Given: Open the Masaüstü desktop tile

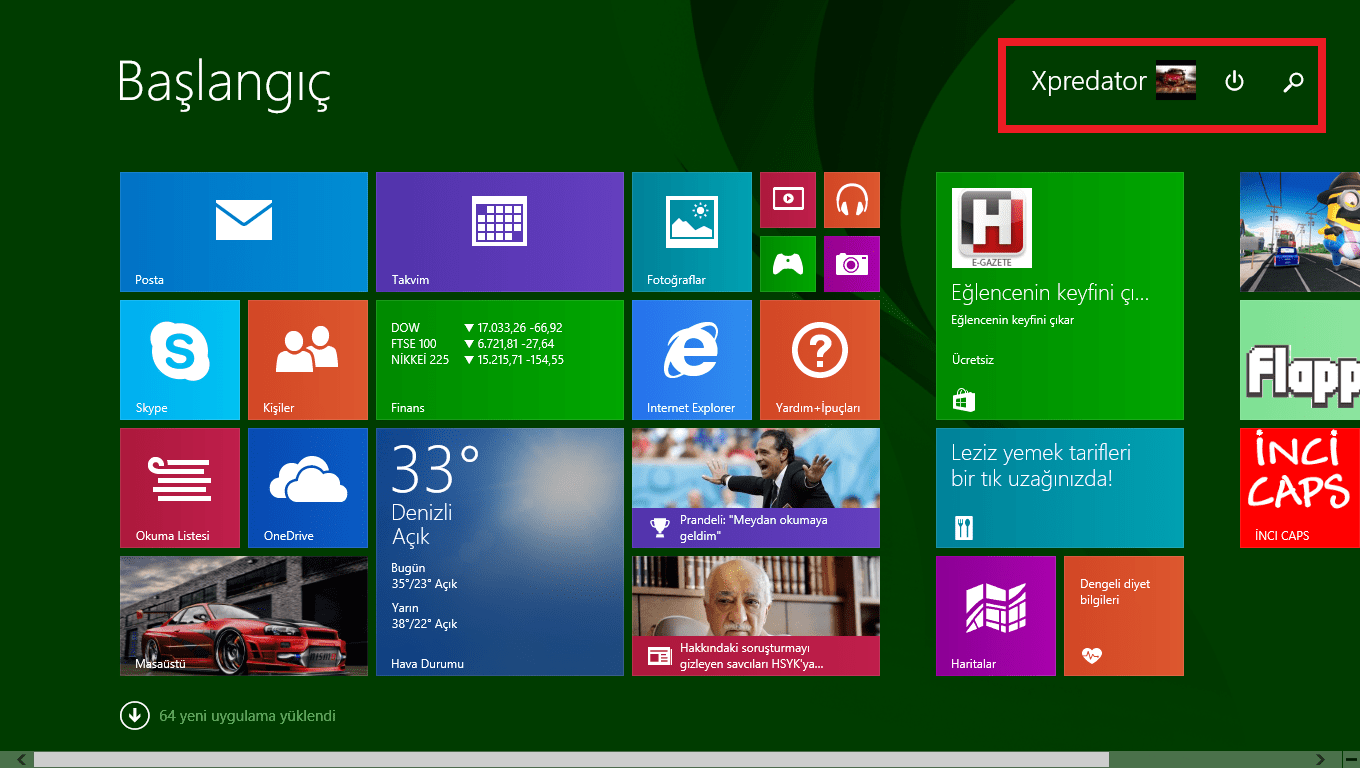Looking at the screenshot, I should tap(244, 616).
